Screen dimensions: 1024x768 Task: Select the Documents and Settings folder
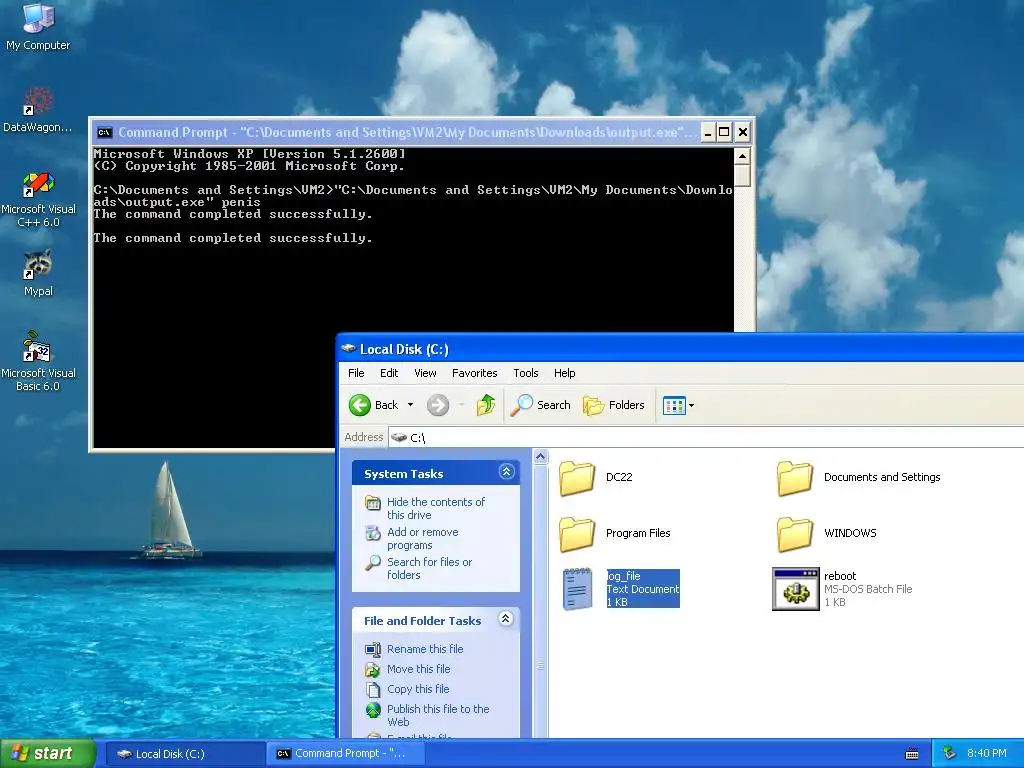click(x=859, y=477)
